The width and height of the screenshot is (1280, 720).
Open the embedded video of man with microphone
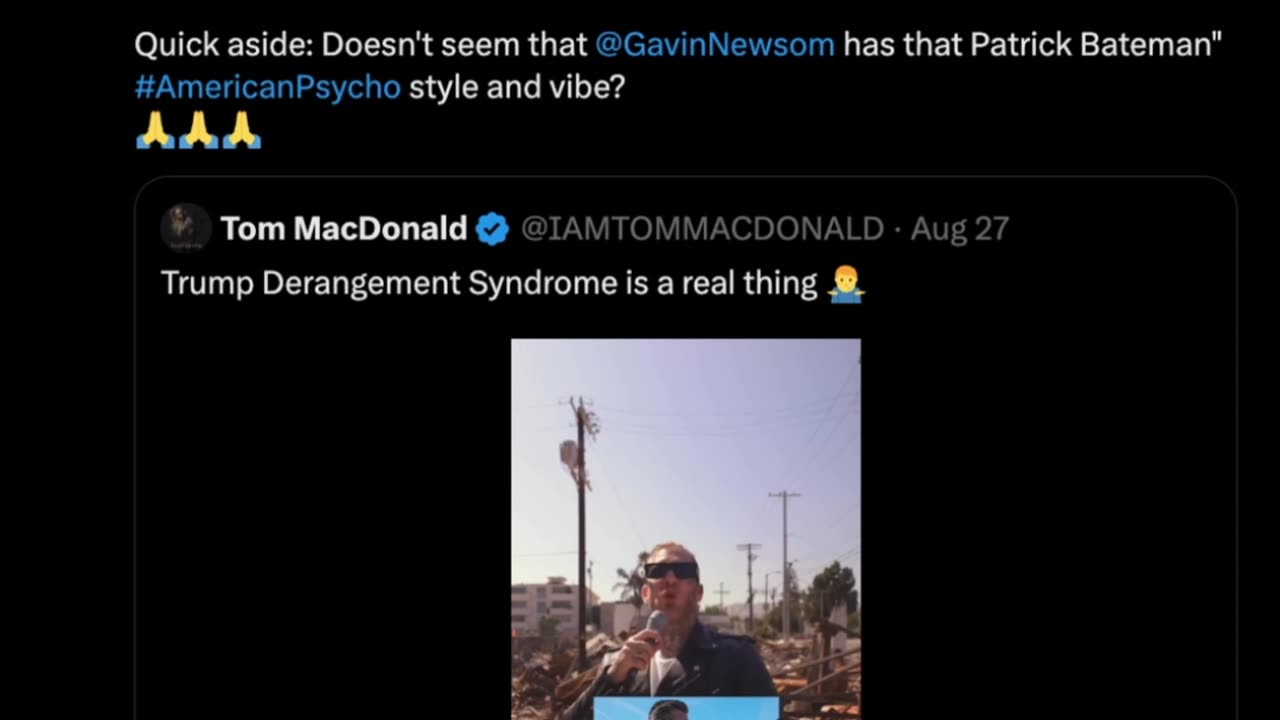coord(685,529)
